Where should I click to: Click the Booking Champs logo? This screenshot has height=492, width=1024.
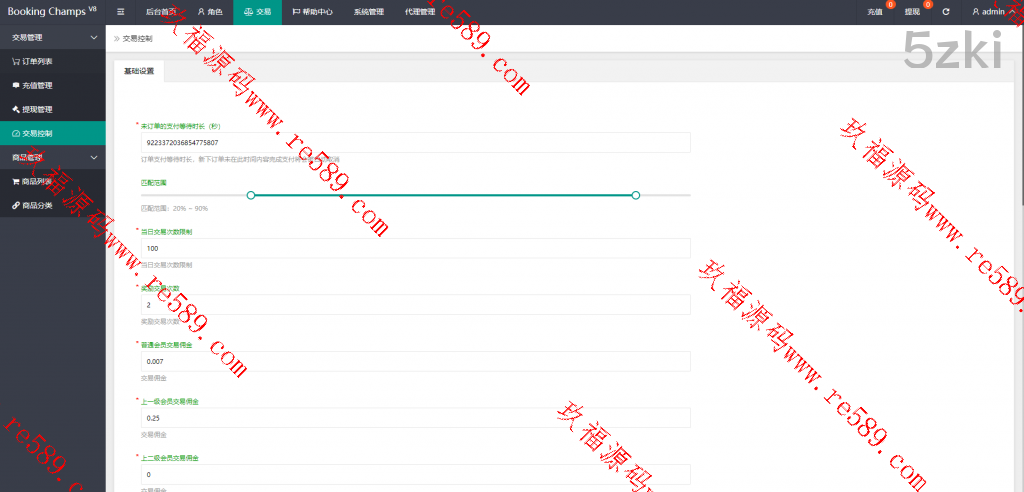click(52, 12)
